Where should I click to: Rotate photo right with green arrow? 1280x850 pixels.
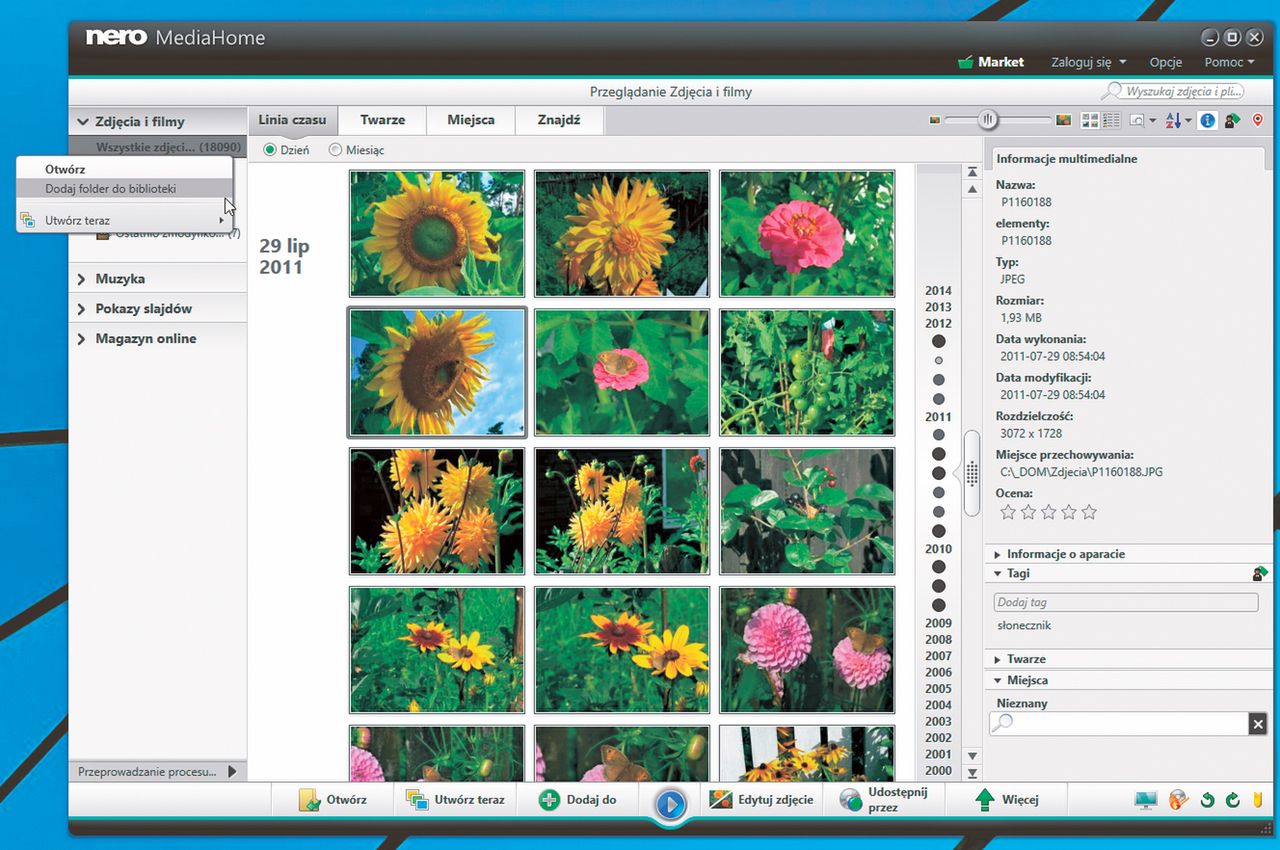[x=1232, y=800]
